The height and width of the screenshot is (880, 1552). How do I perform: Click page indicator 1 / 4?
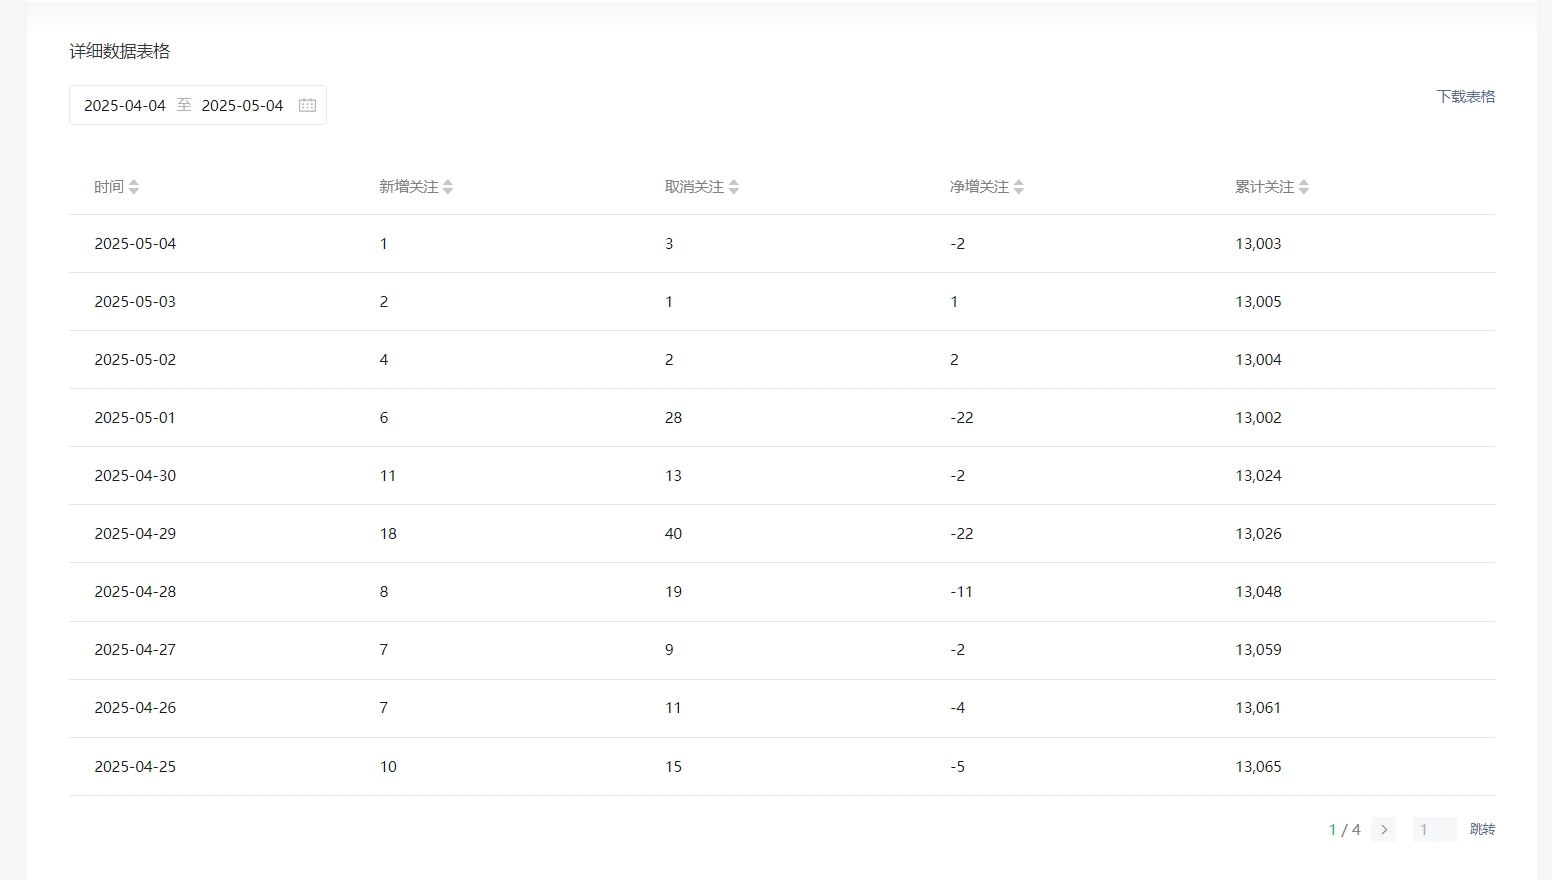[x=1344, y=829]
